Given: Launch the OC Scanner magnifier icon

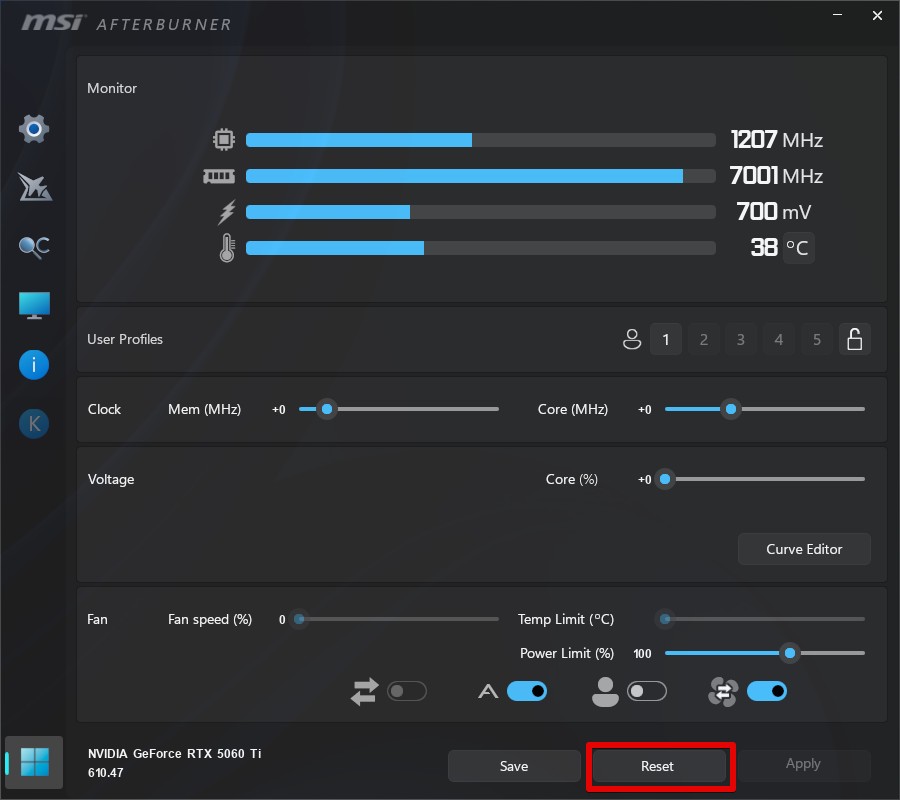Looking at the screenshot, I should click(34, 247).
